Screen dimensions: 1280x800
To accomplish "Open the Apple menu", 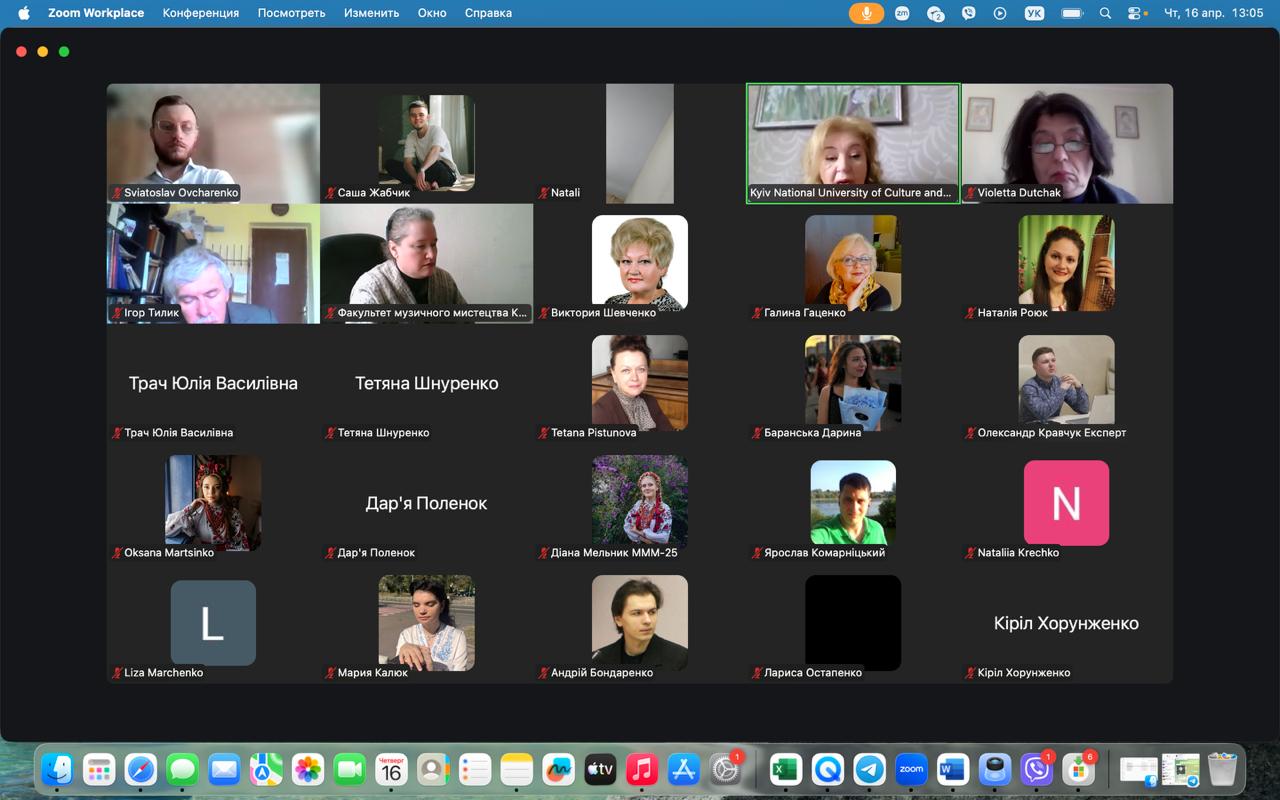I will pyautogui.click(x=24, y=13).
